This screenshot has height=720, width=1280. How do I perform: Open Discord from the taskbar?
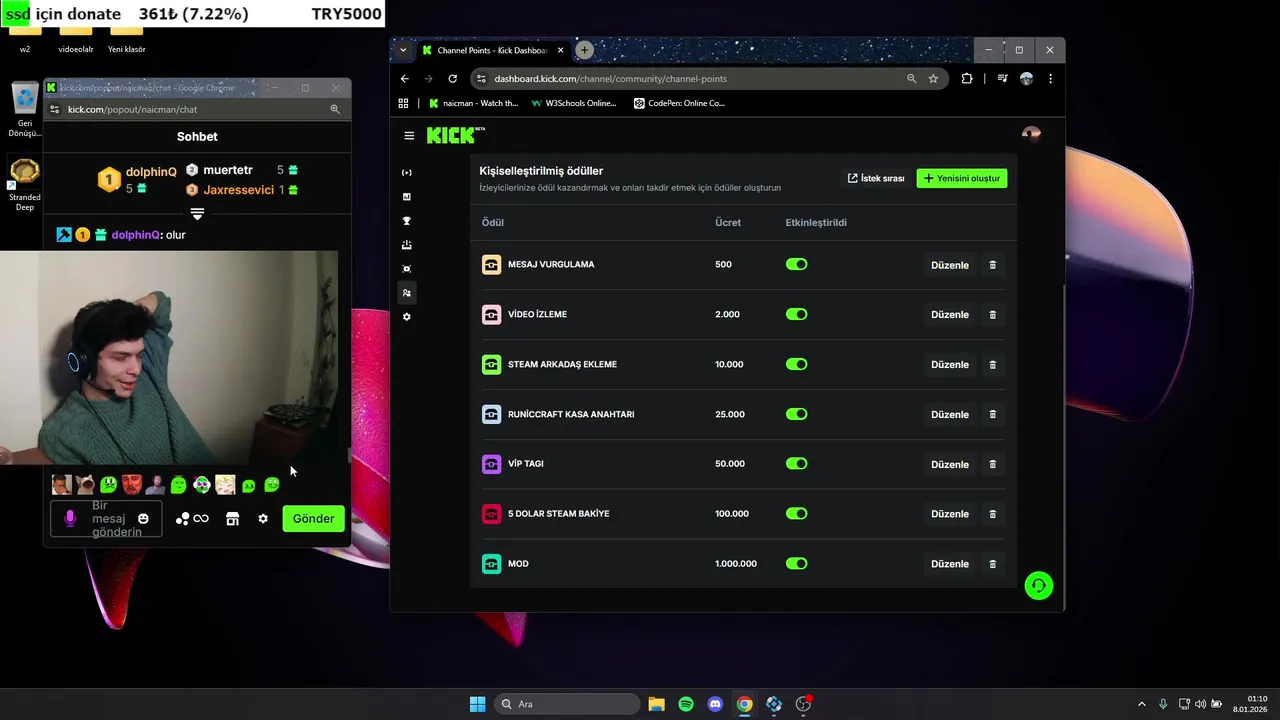tap(715, 704)
